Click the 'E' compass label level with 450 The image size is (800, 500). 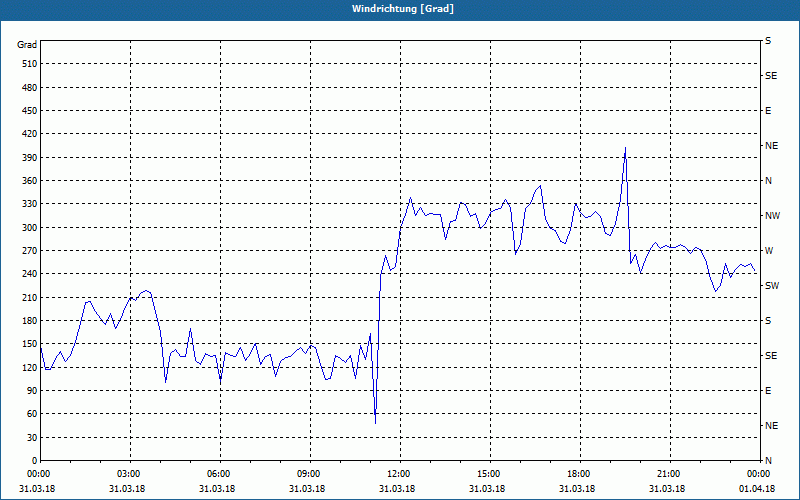click(x=768, y=111)
